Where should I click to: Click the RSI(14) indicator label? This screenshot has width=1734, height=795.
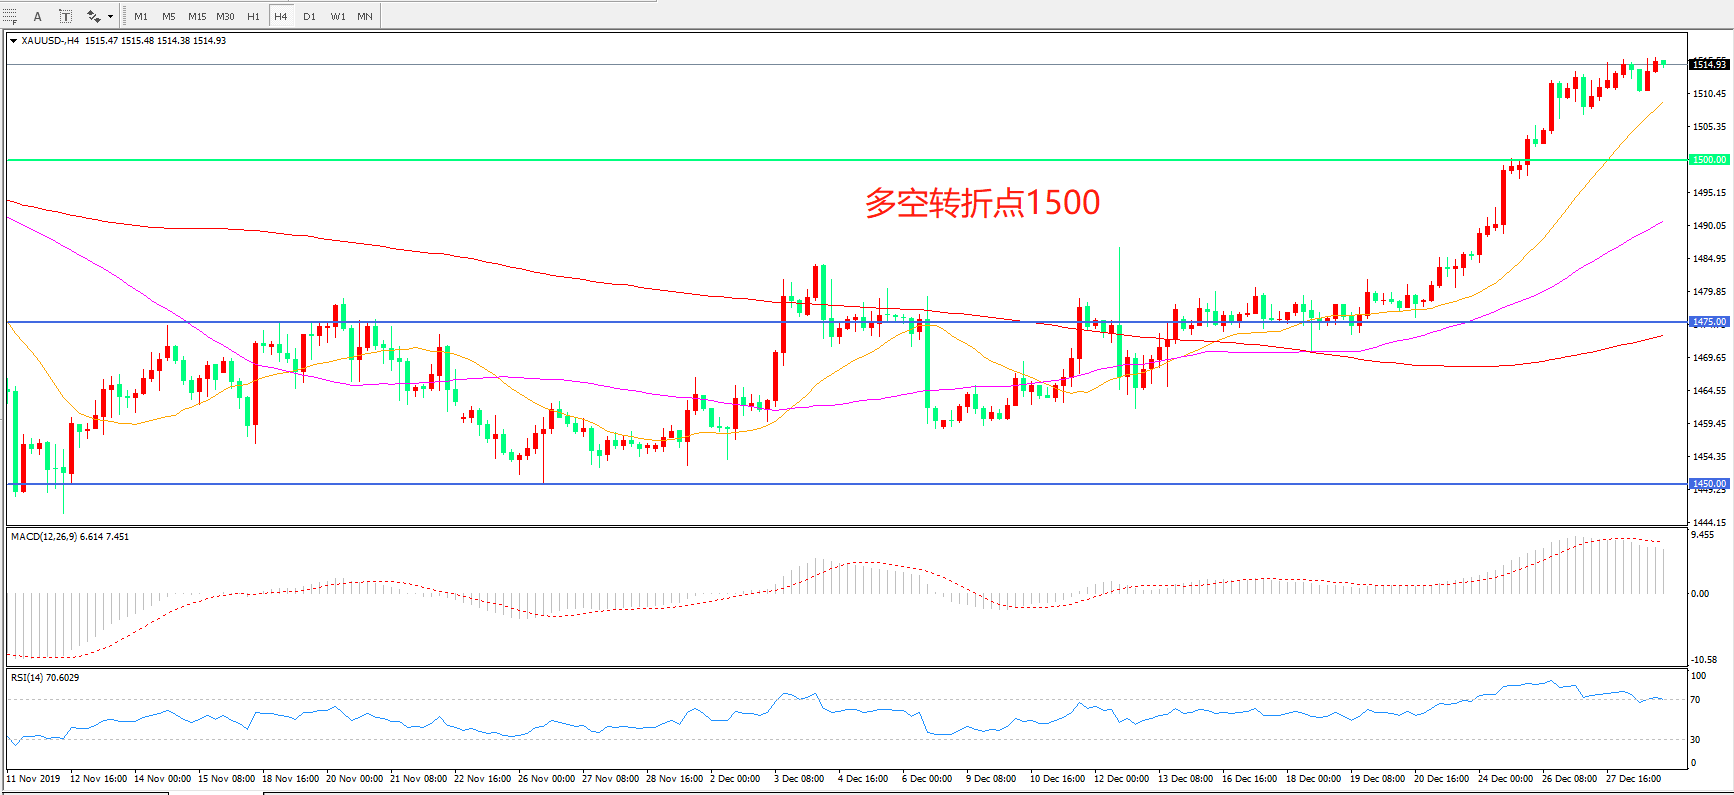point(45,678)
